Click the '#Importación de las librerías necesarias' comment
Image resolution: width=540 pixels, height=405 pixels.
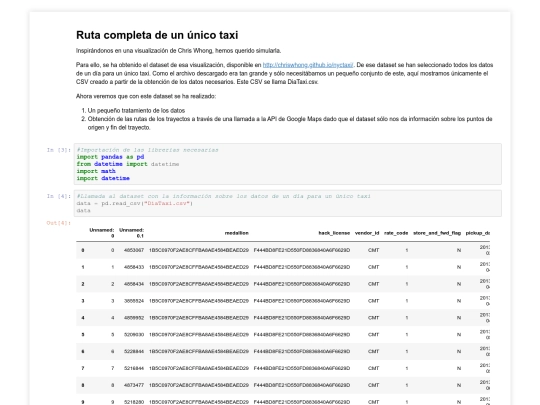point(147,150)
